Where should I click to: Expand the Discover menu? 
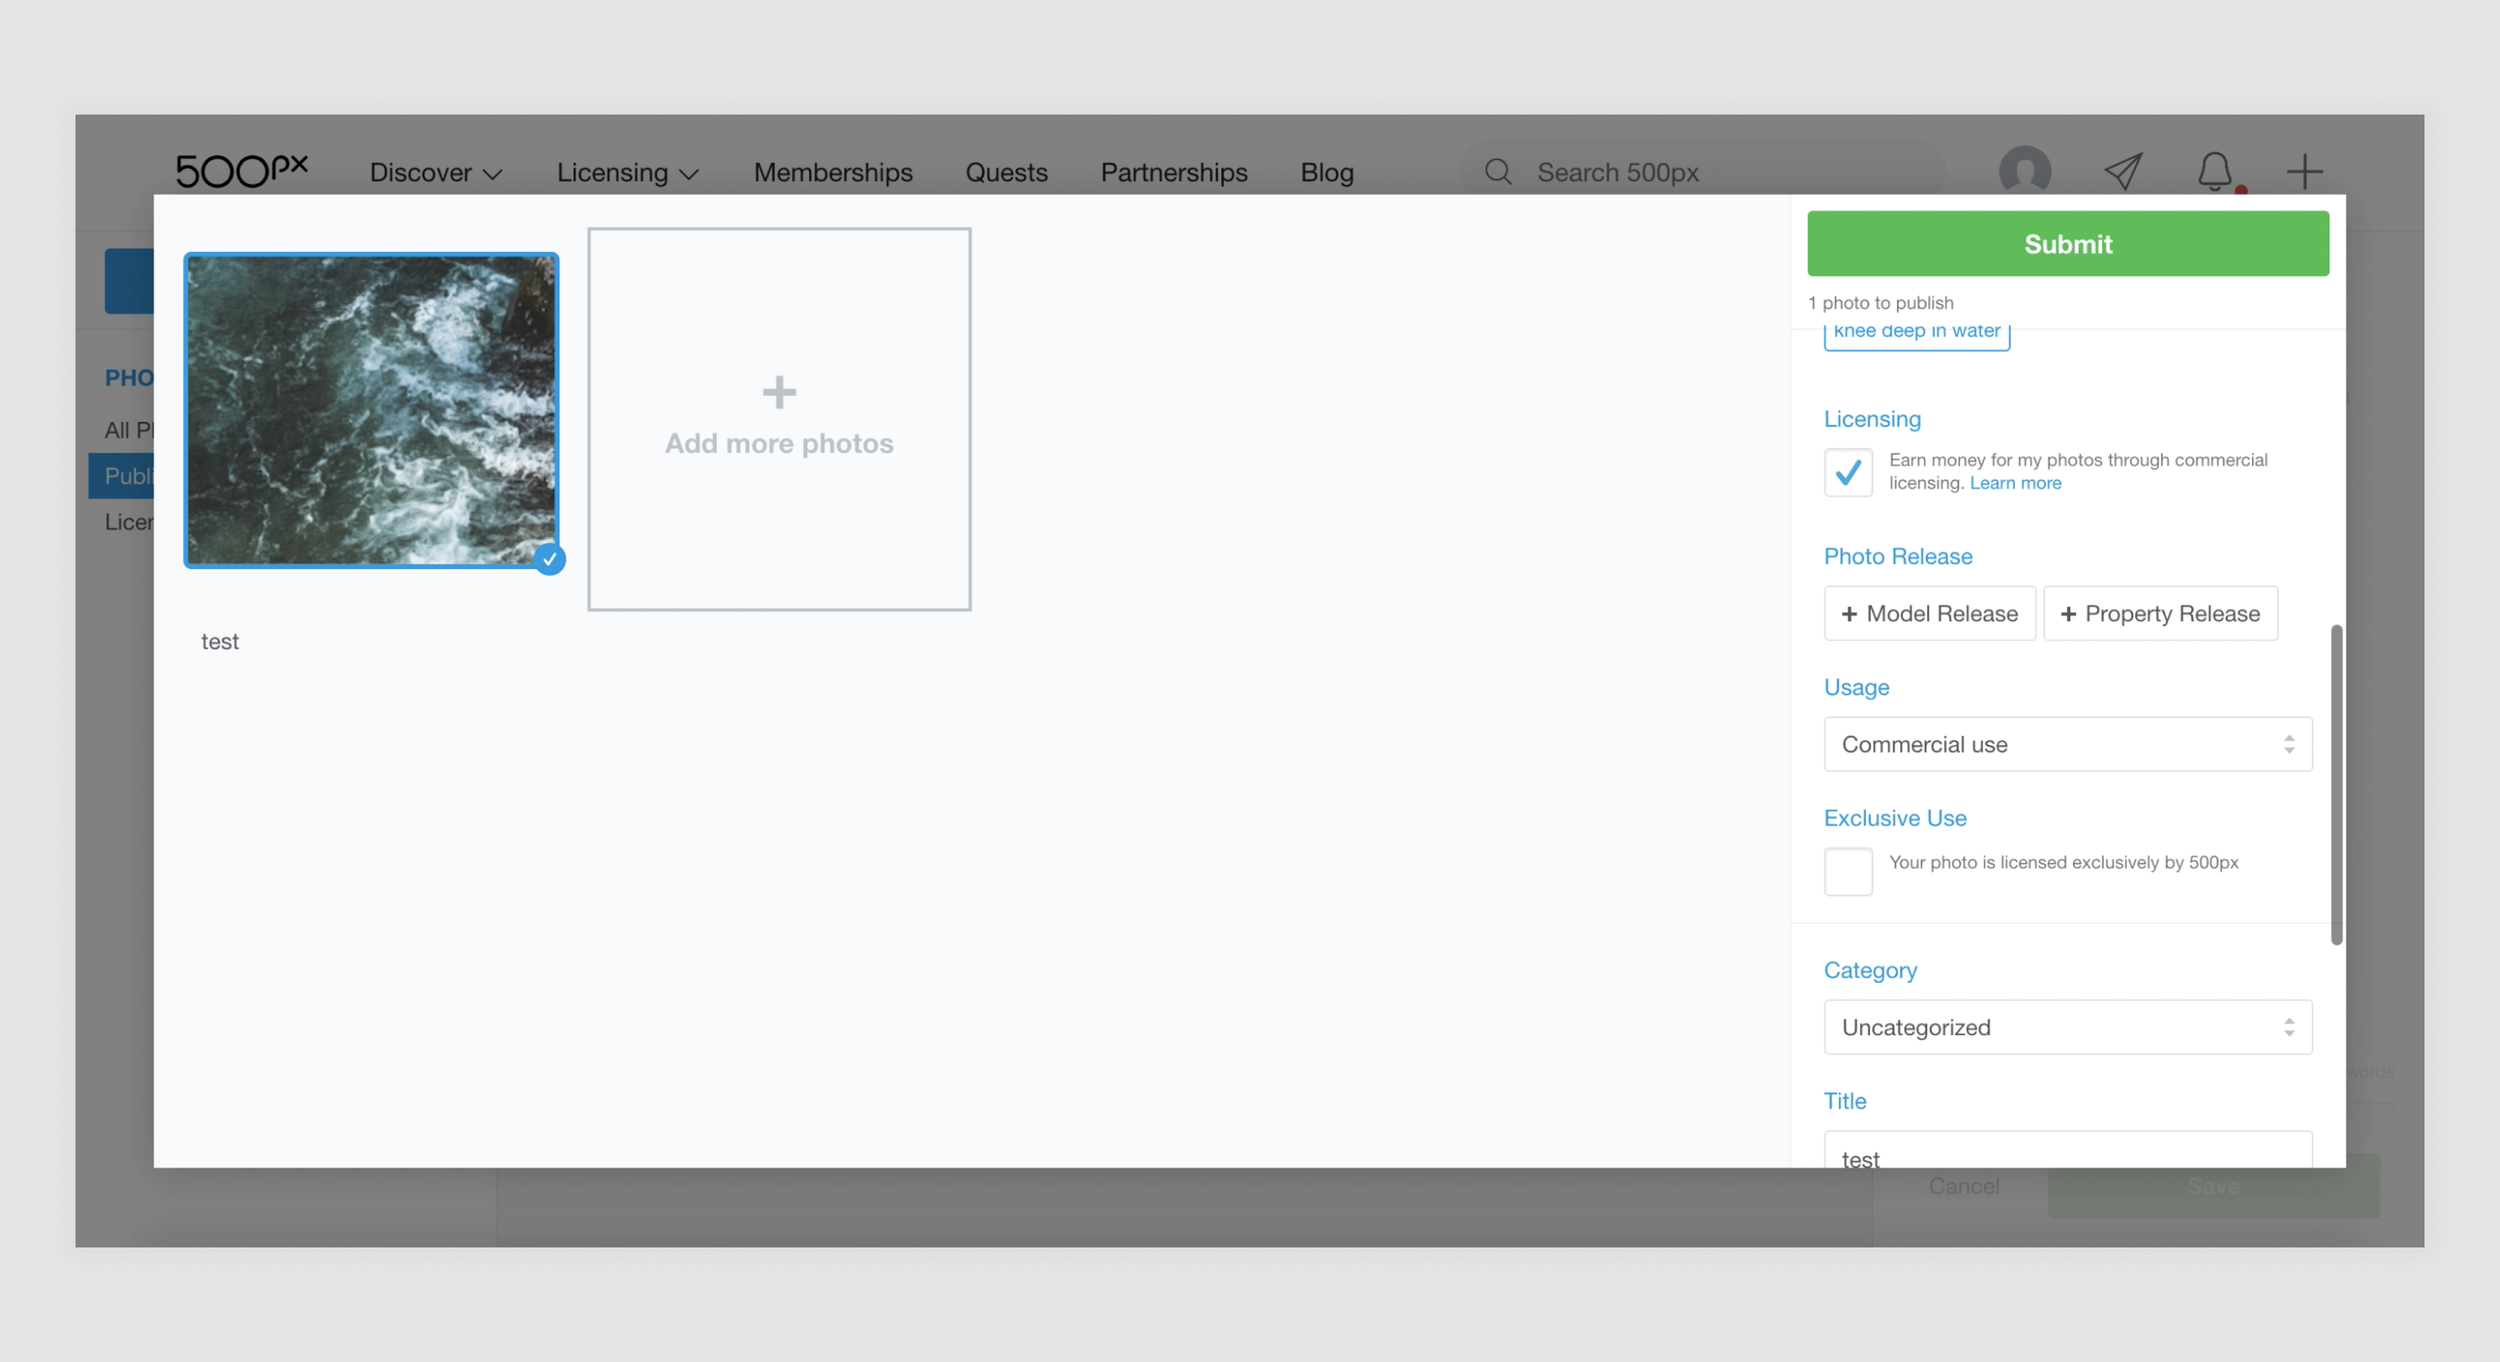point(435,173)
